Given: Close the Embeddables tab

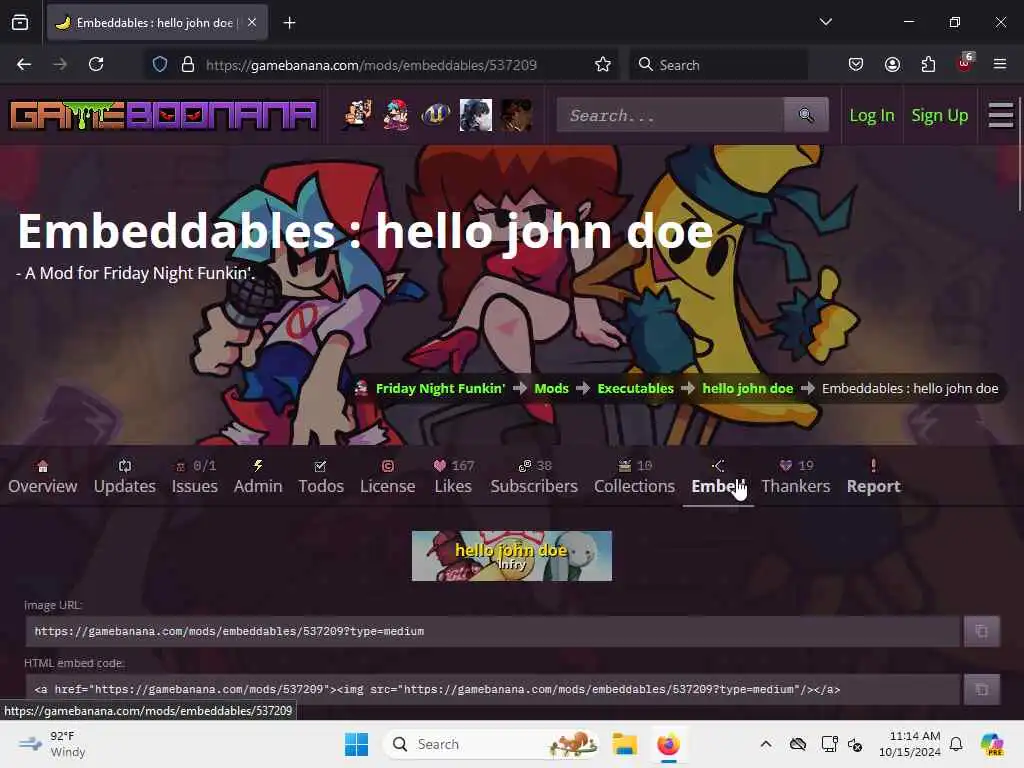Looking at the screenshot, I should [x=252, y=22].
